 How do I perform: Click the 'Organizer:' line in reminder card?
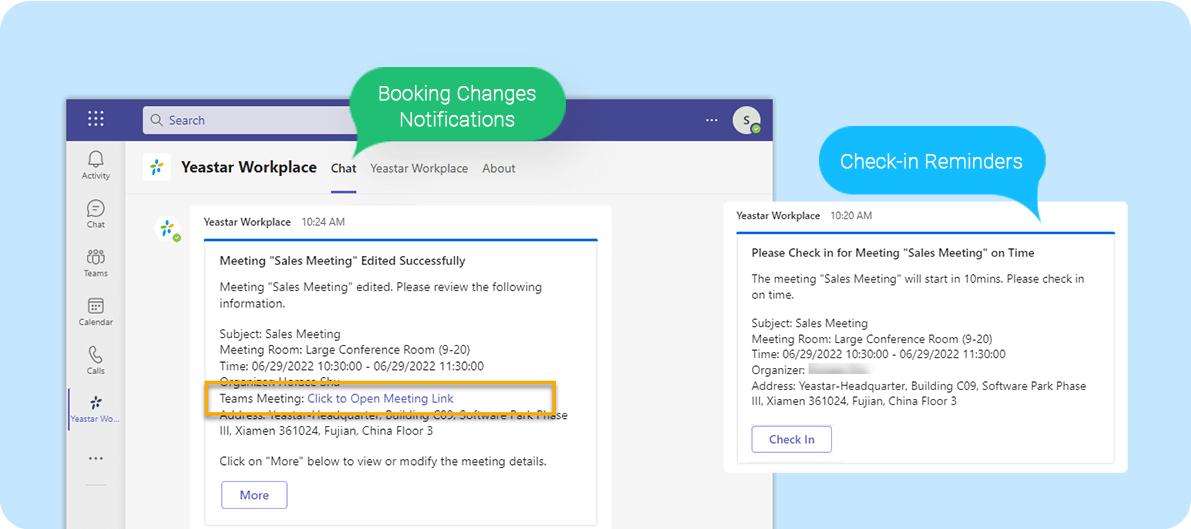811,370
